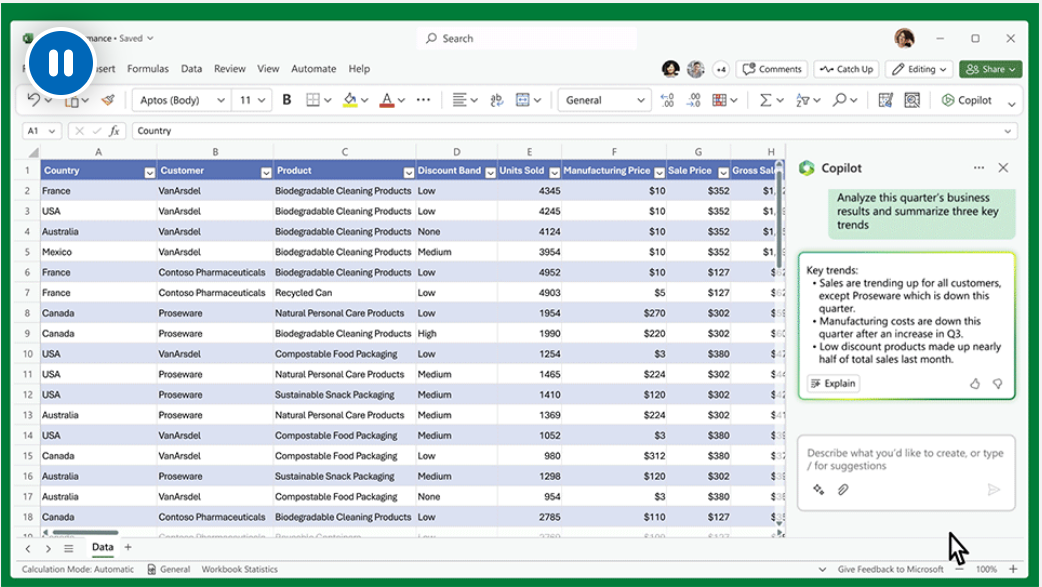Click the Sort and Filter icon

pyautogui.click(x=803, y=100)
